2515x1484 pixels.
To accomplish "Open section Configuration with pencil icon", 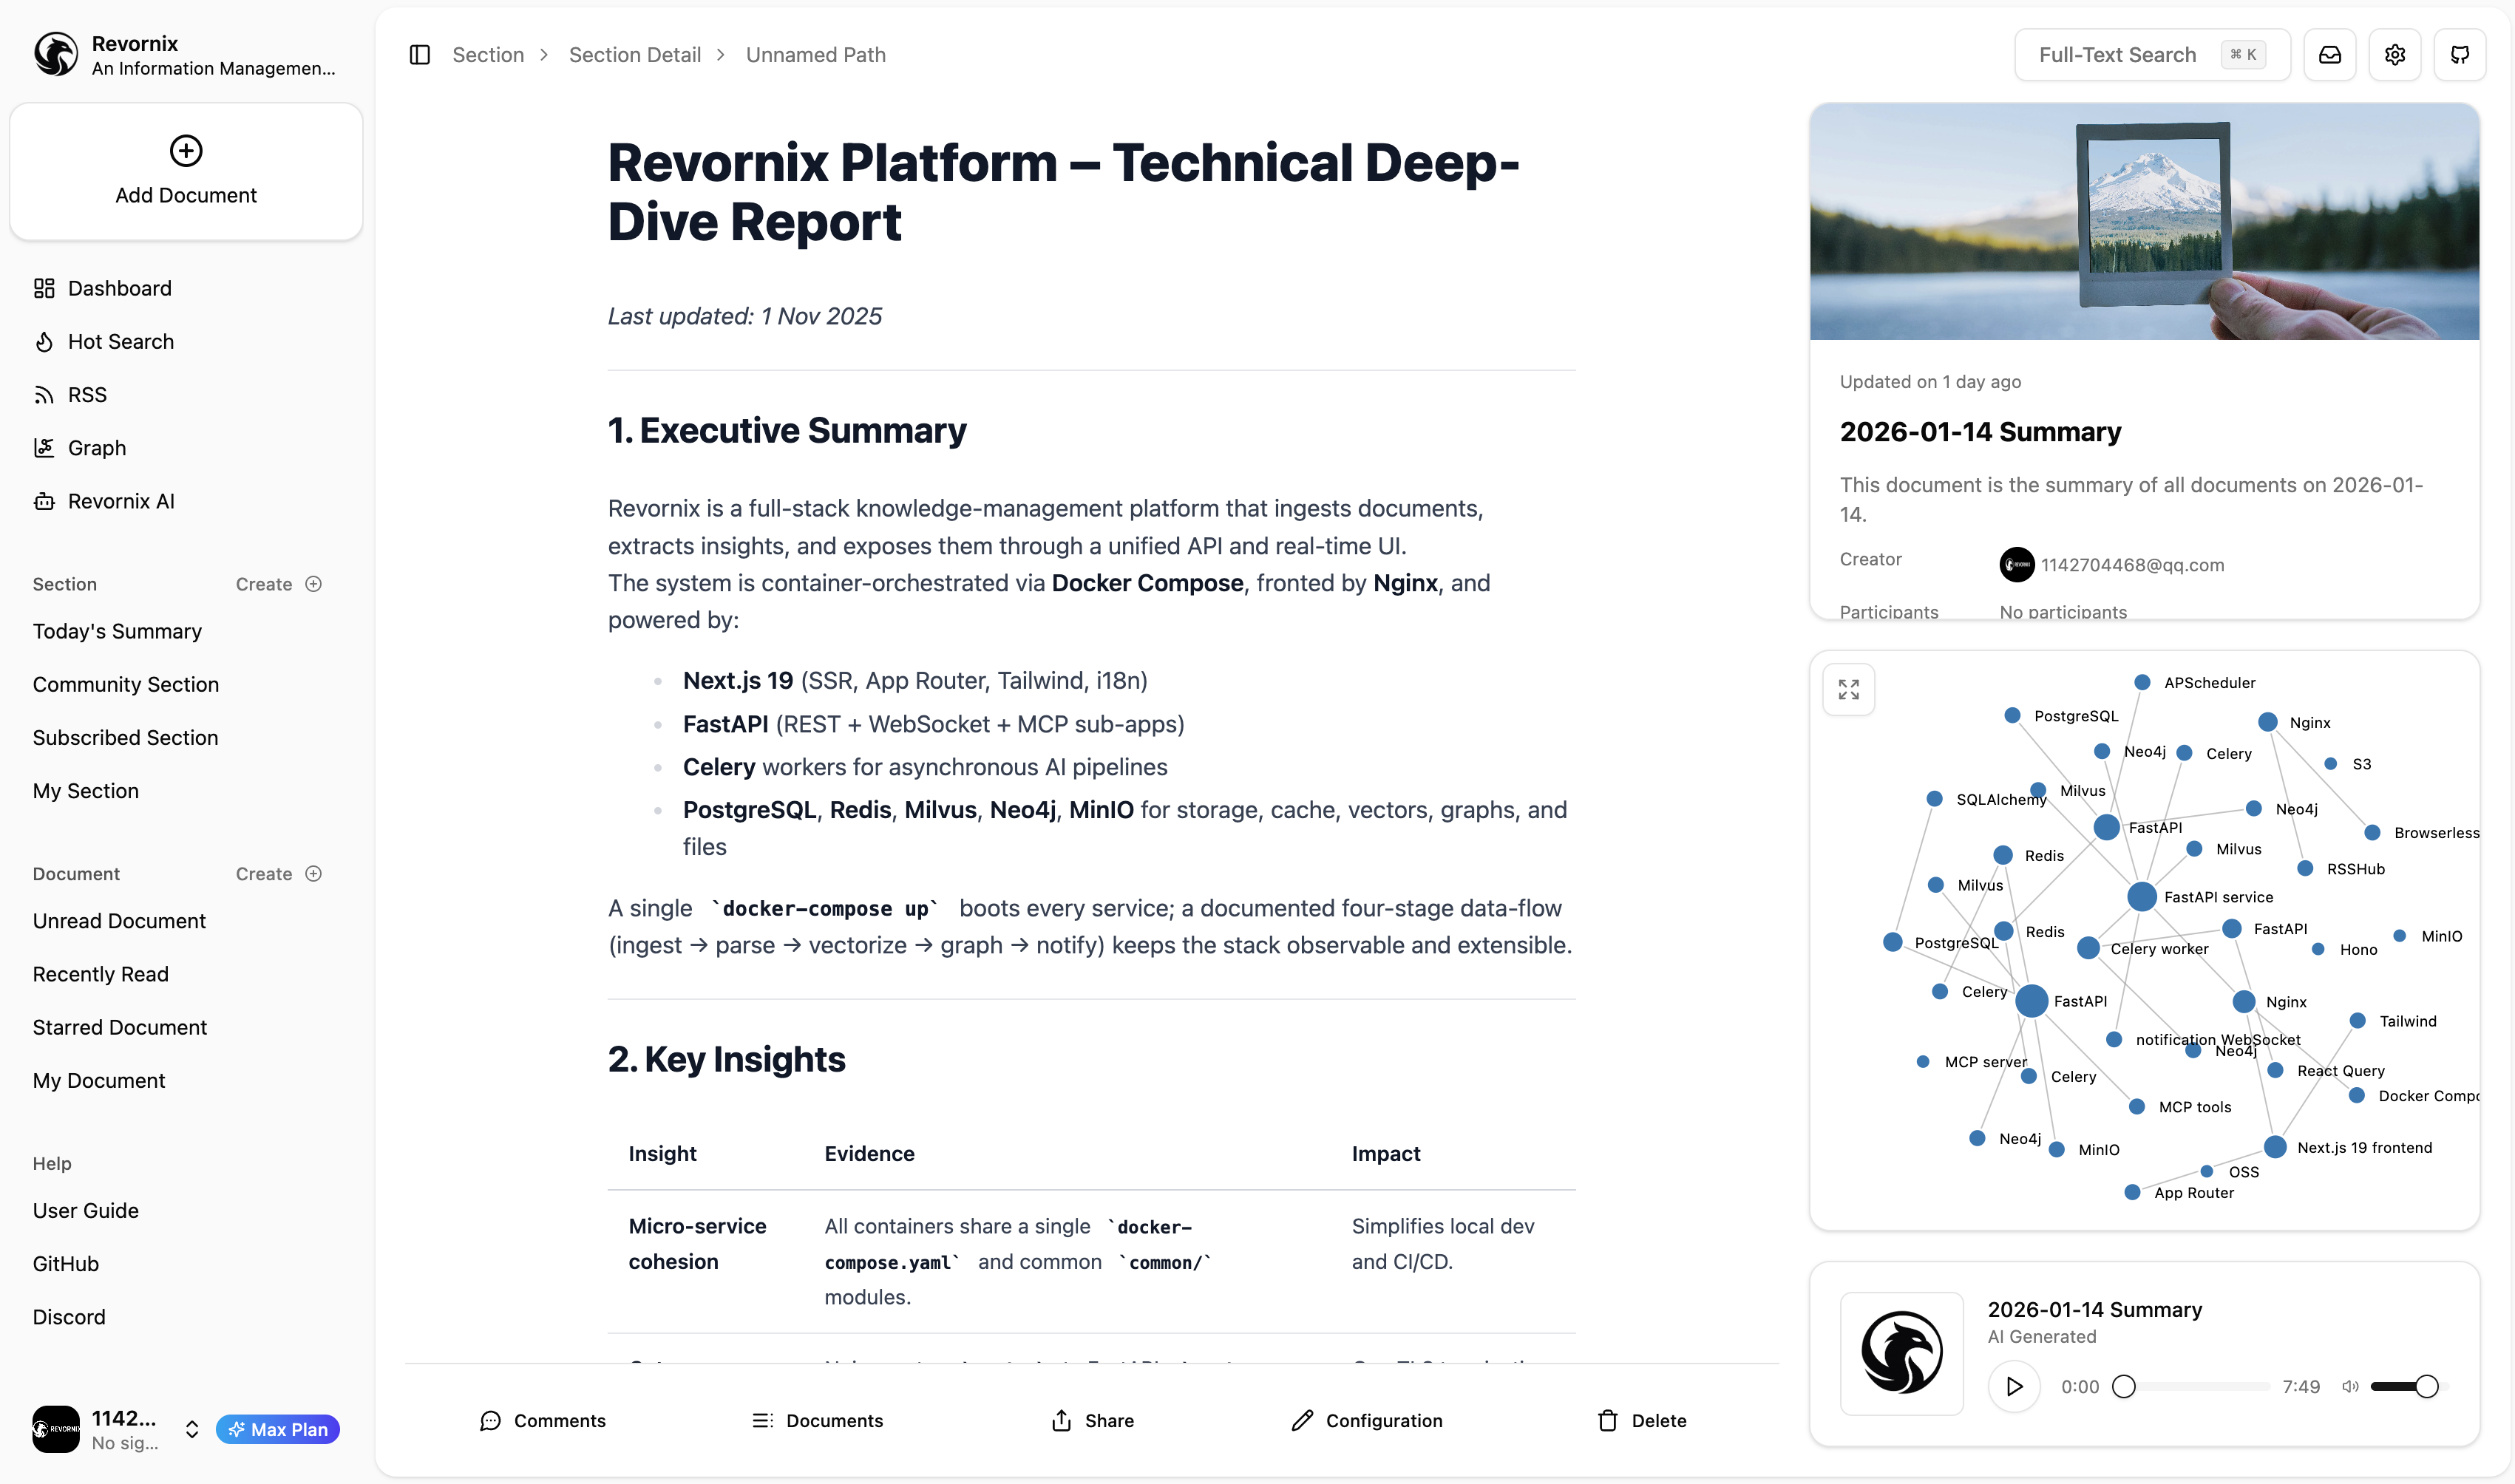I will point(1366,1421).
